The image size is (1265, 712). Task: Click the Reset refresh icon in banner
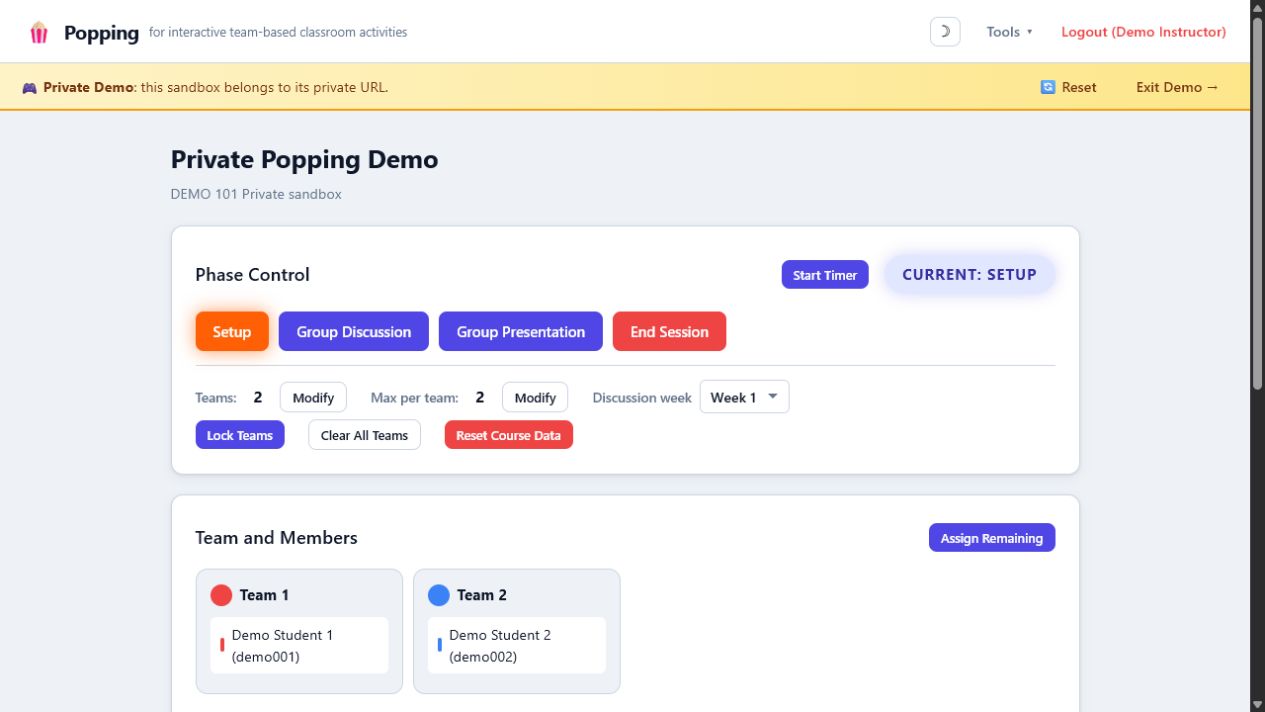coord(1048,87)
